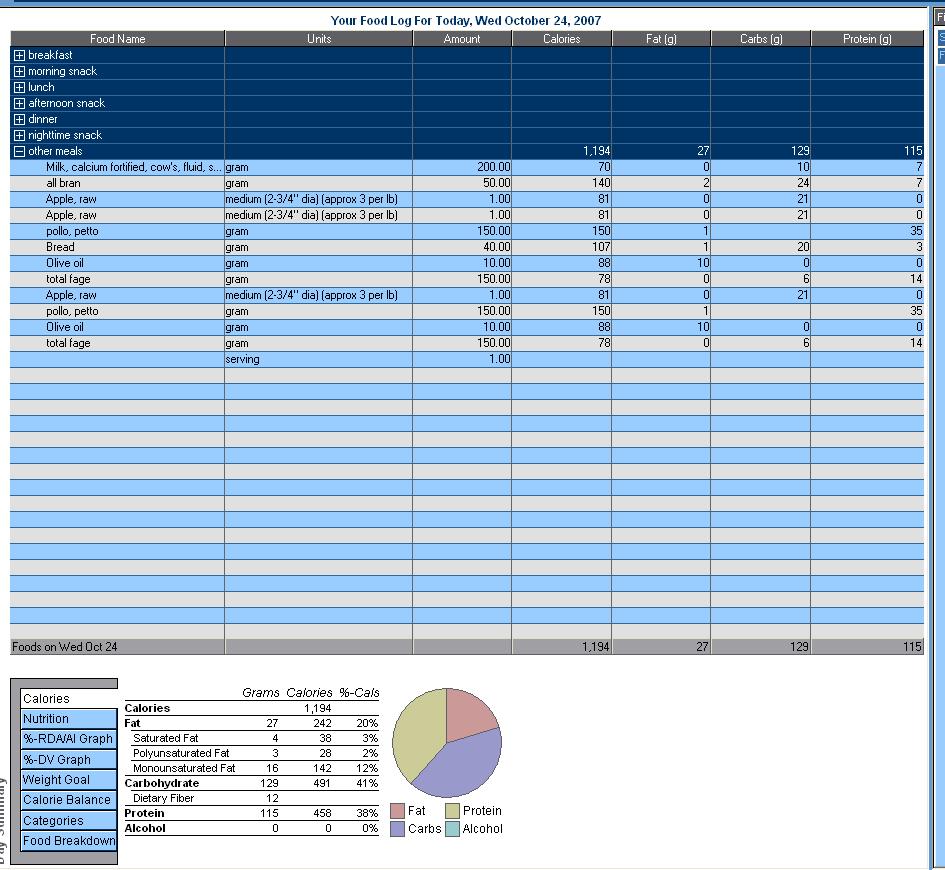Collapse the other meals group
This screenshot has width=945, height=870.
[x=19, y=152]
